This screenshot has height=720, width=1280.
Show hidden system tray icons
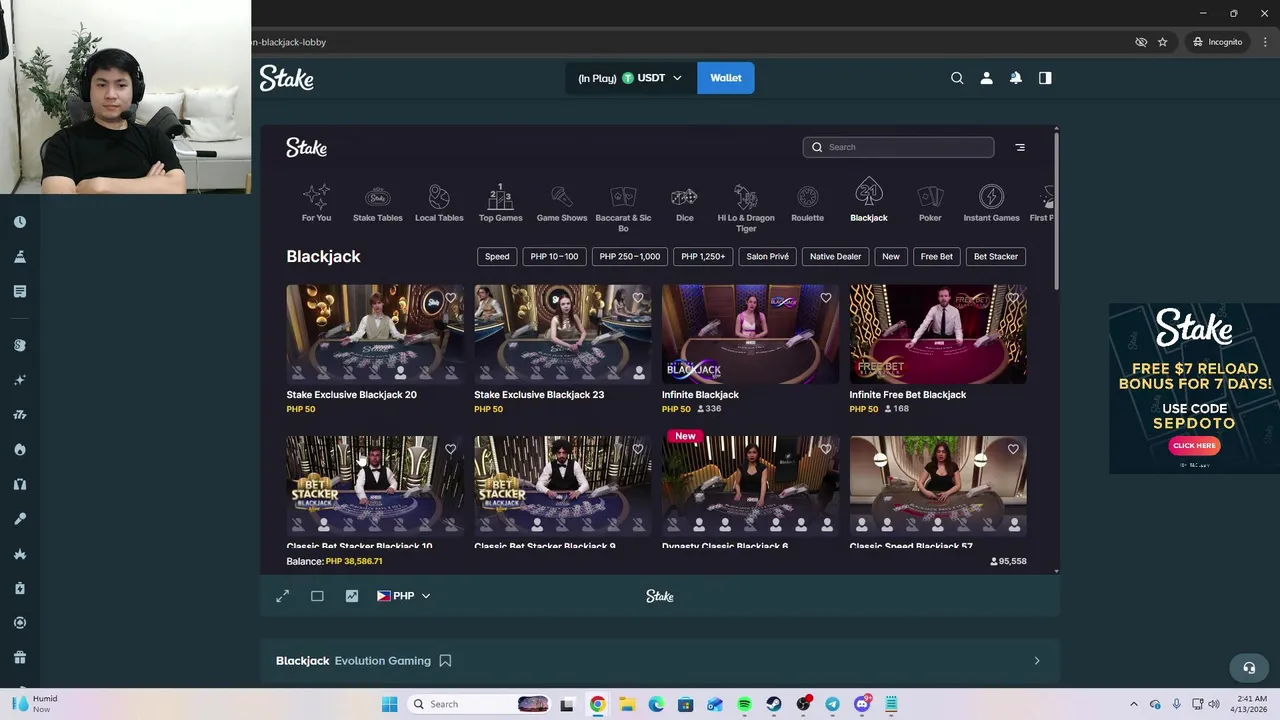1133,704
